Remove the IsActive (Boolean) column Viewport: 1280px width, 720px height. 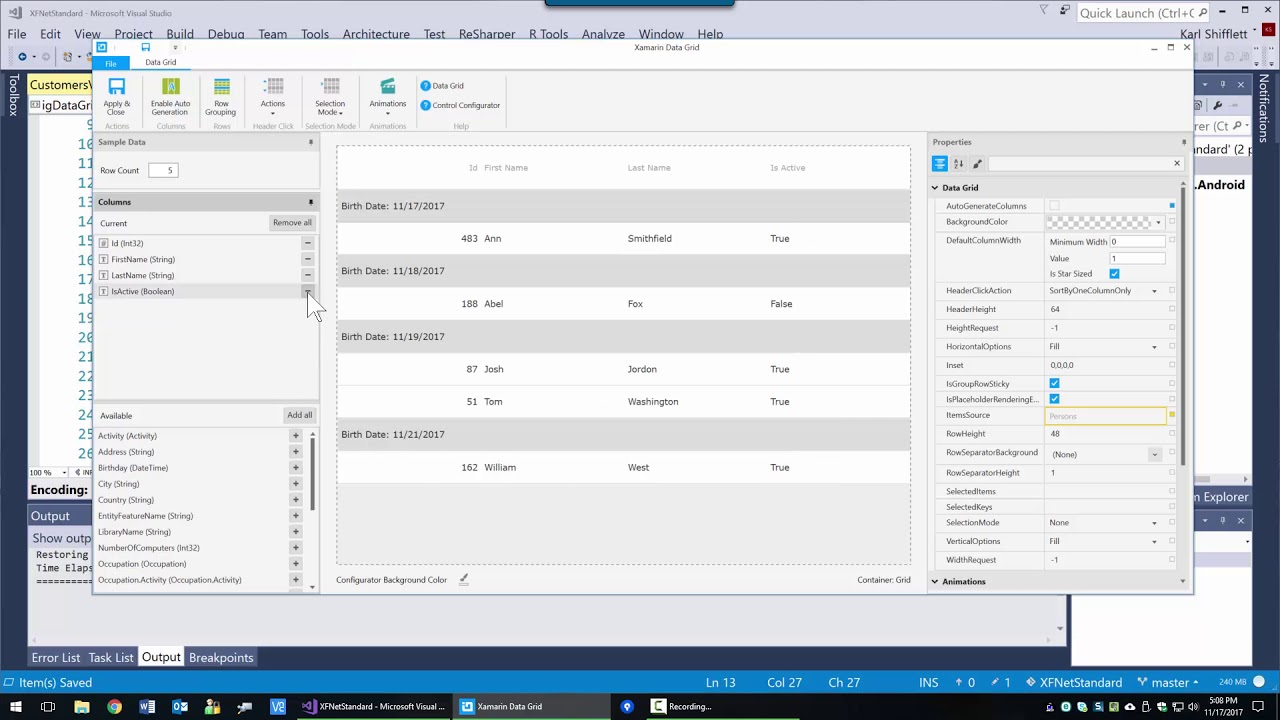pos(307,291)
